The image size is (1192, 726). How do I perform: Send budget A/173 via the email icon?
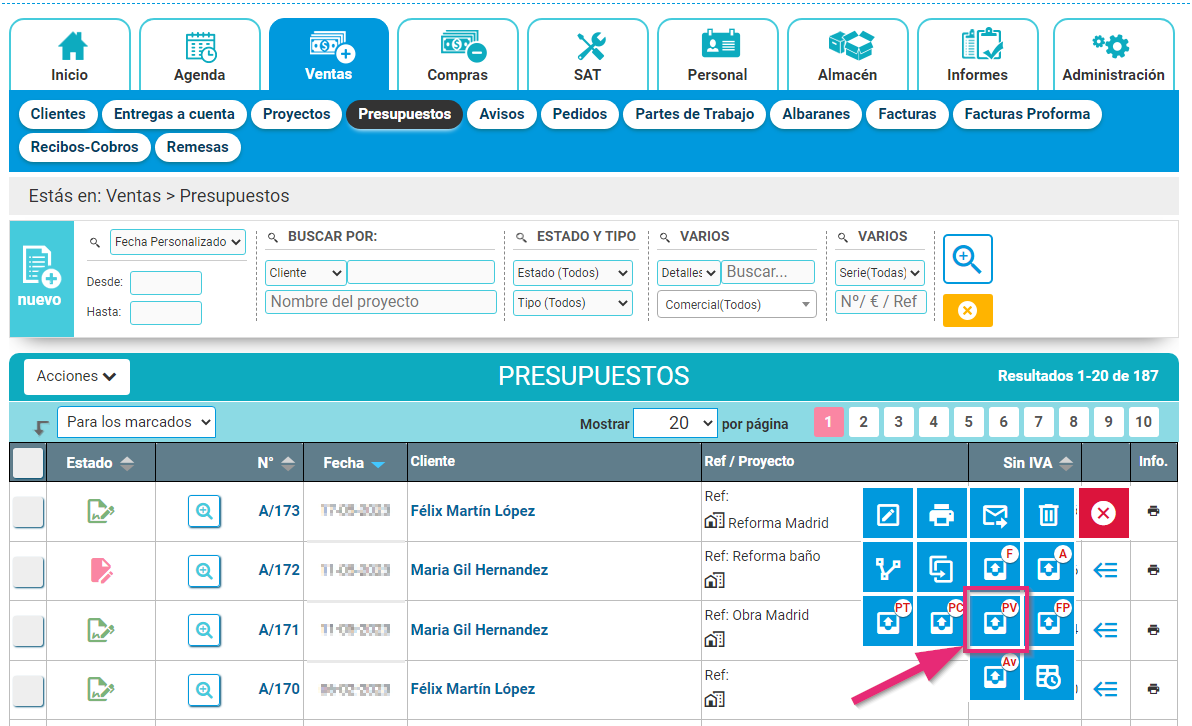pos(995,512)
